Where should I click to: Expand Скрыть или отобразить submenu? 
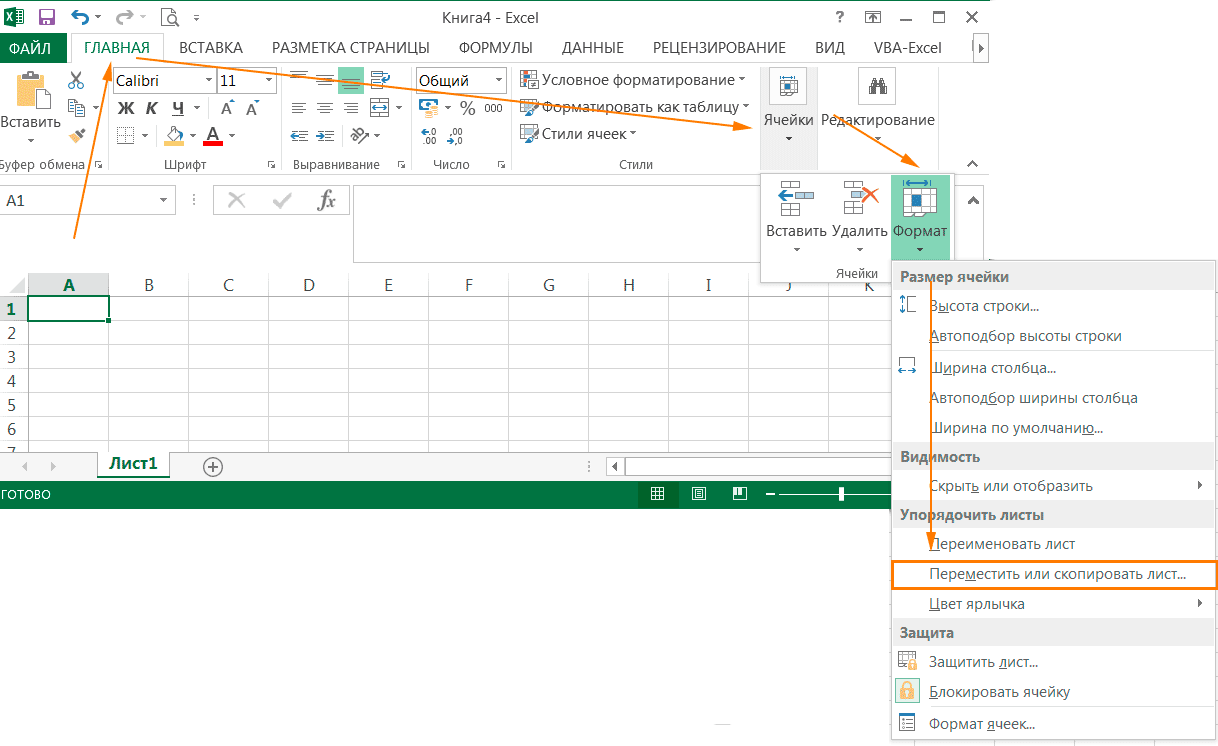coord(1054,486)
